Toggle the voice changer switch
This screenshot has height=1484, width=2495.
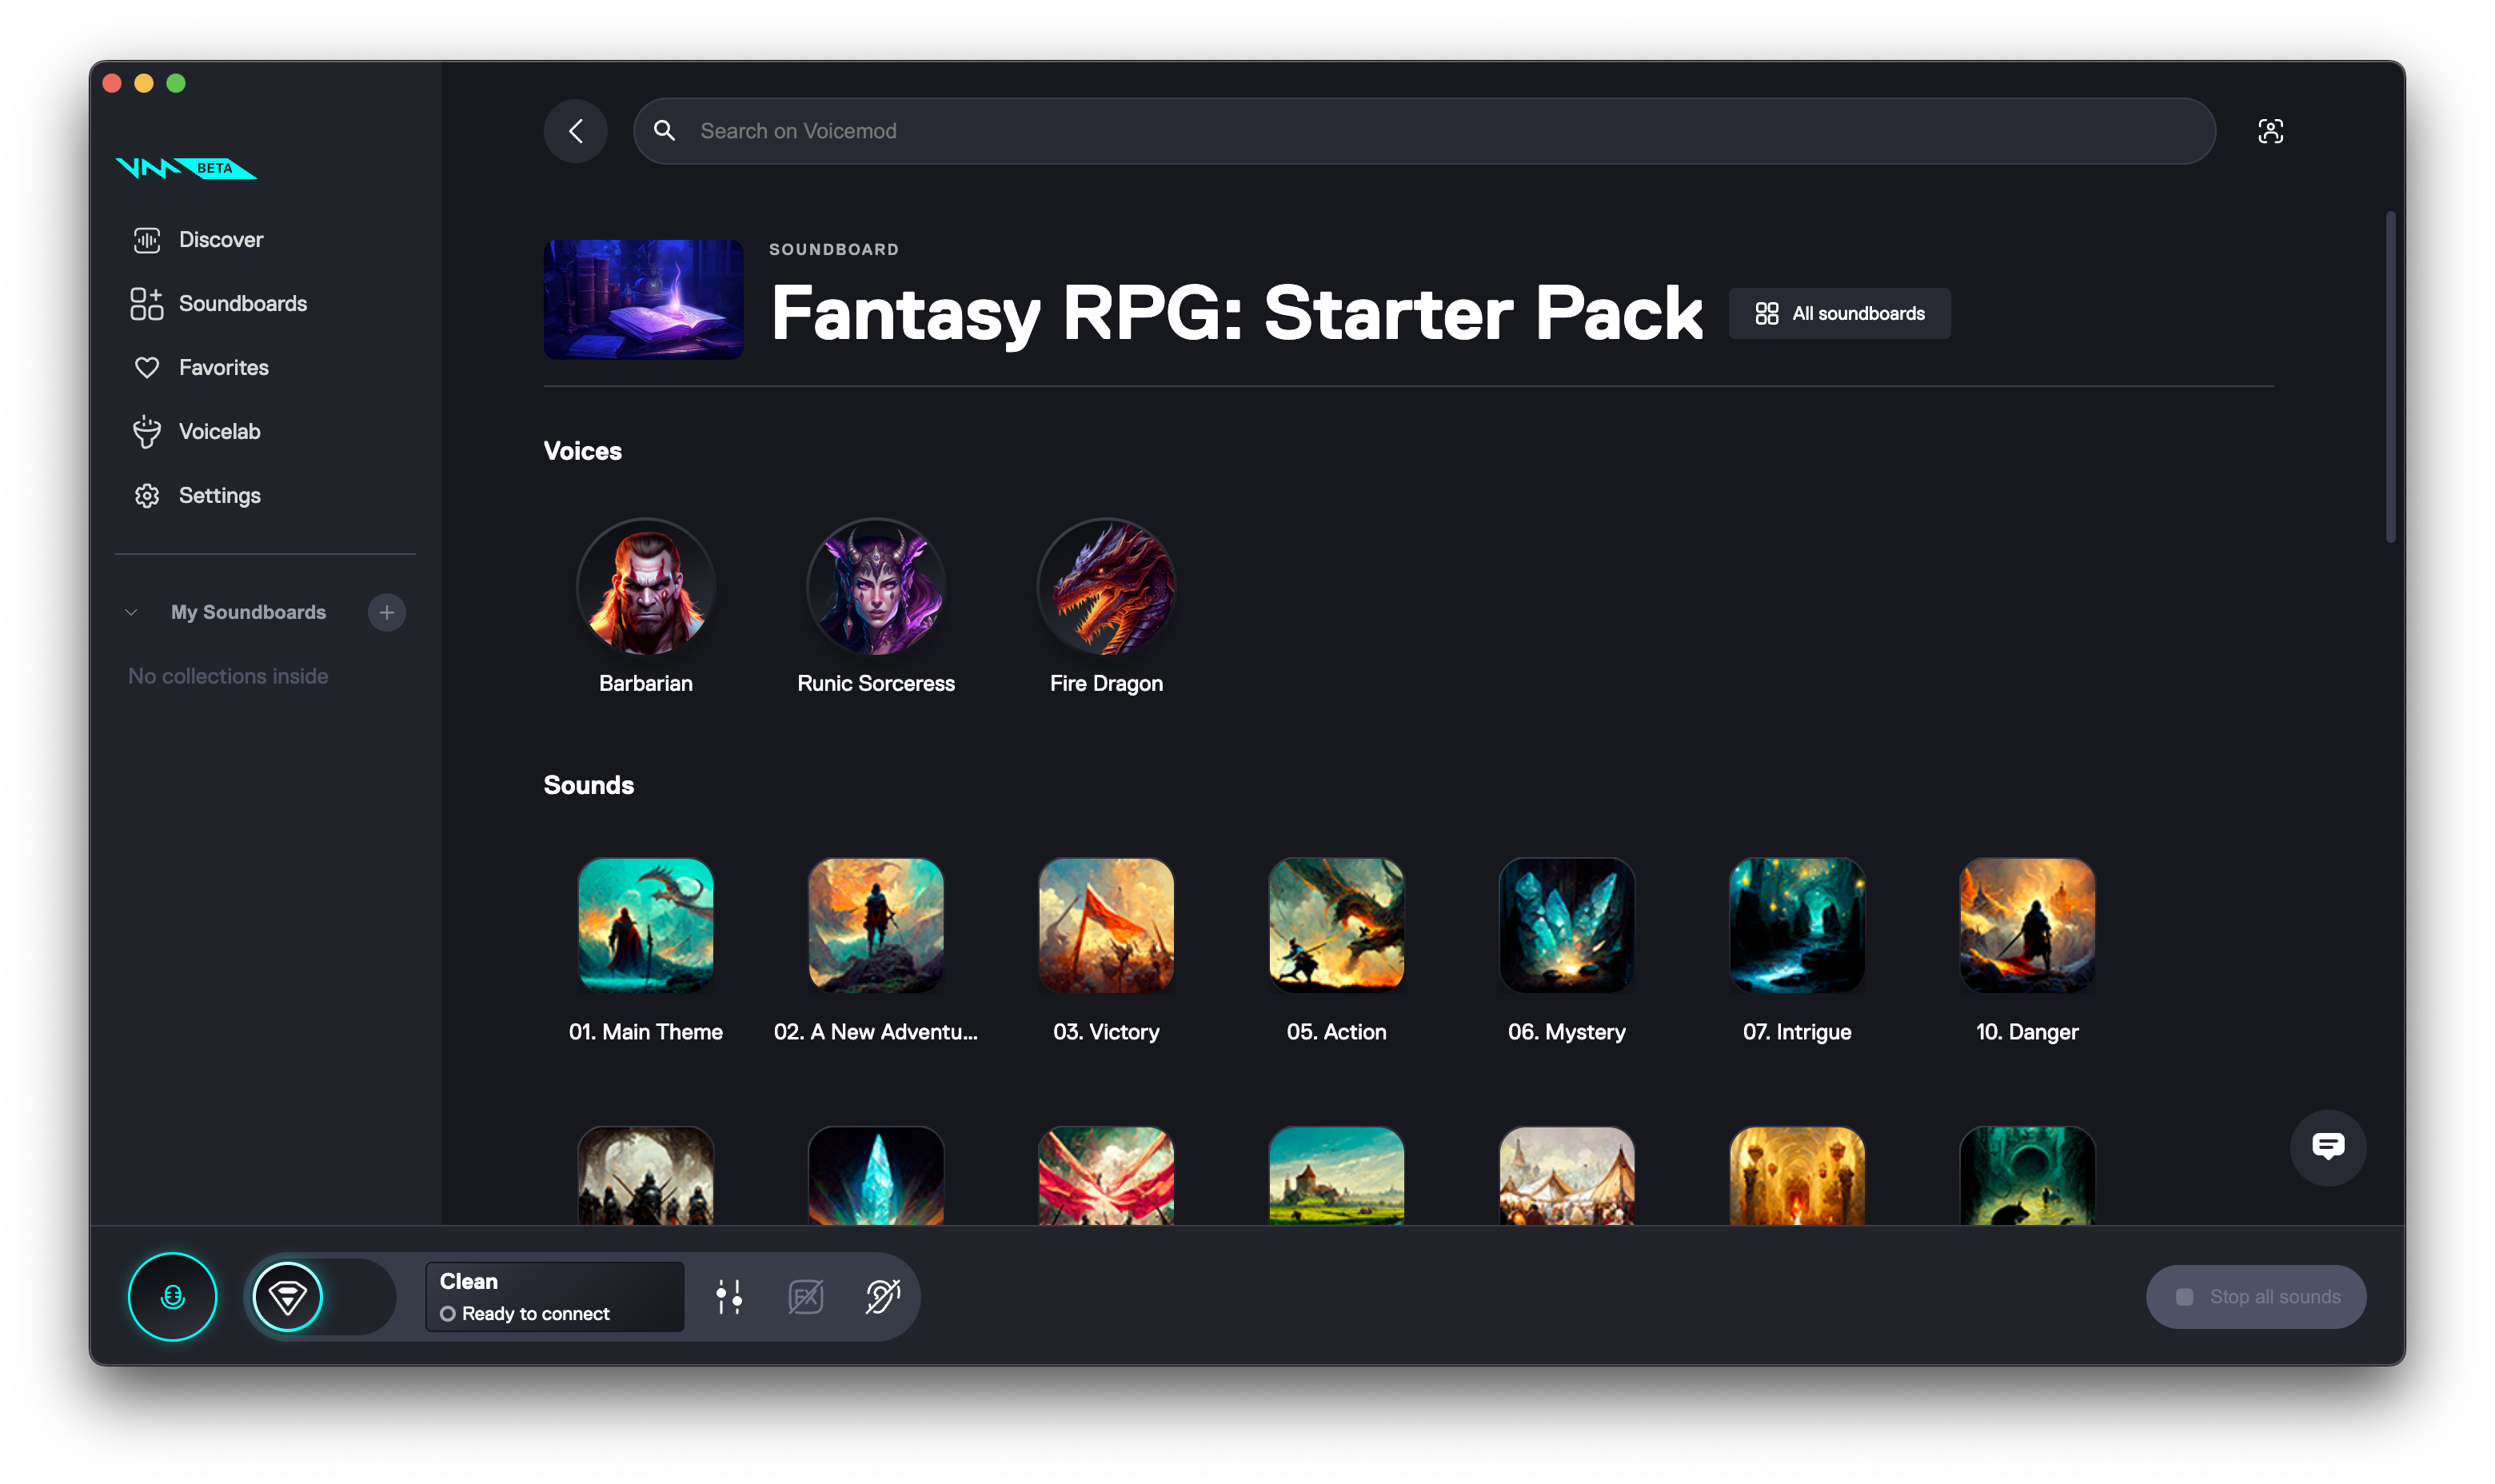coord(322,1297)
